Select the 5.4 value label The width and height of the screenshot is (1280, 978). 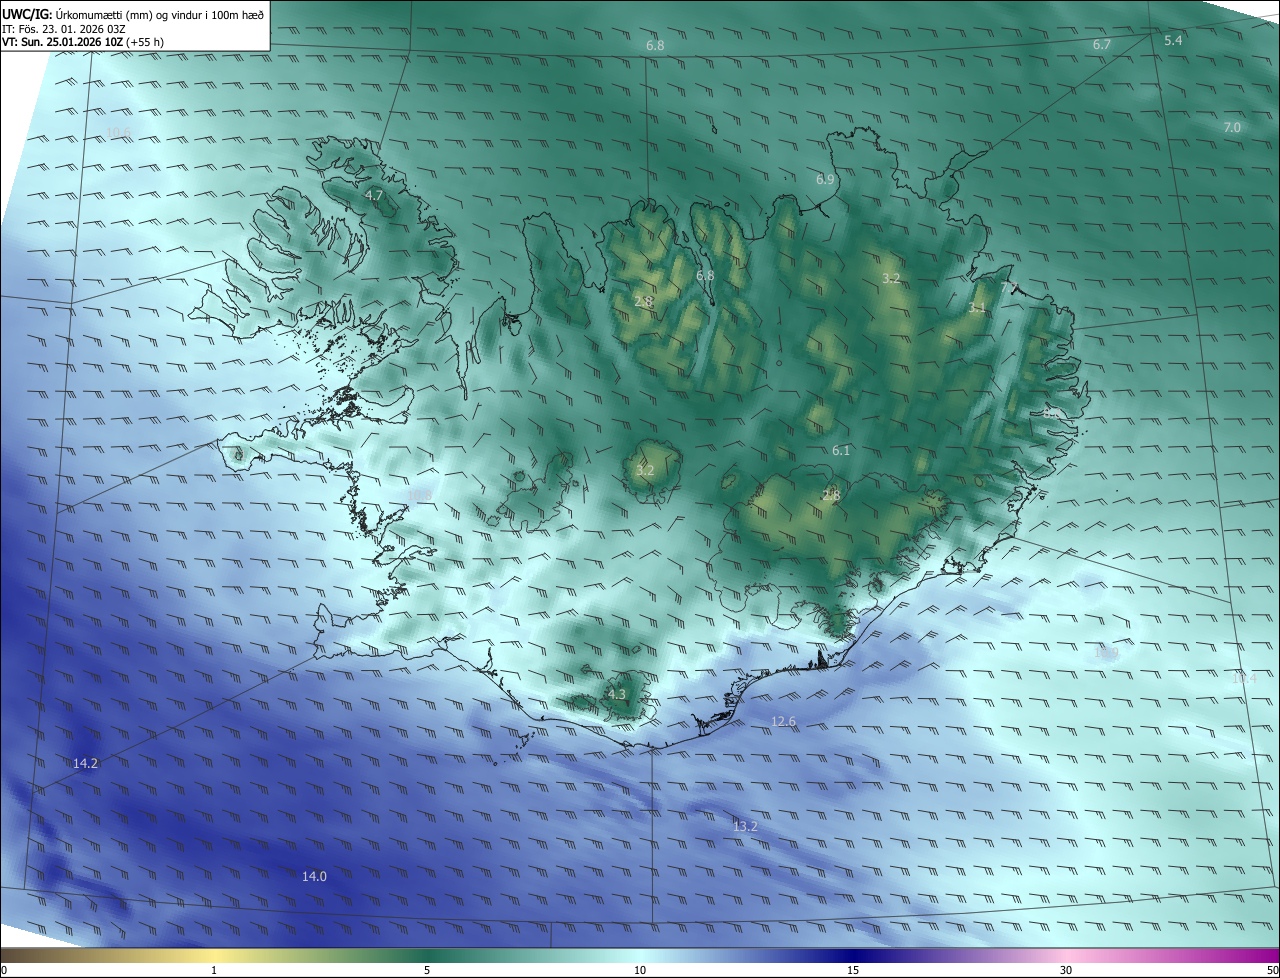1174,40
